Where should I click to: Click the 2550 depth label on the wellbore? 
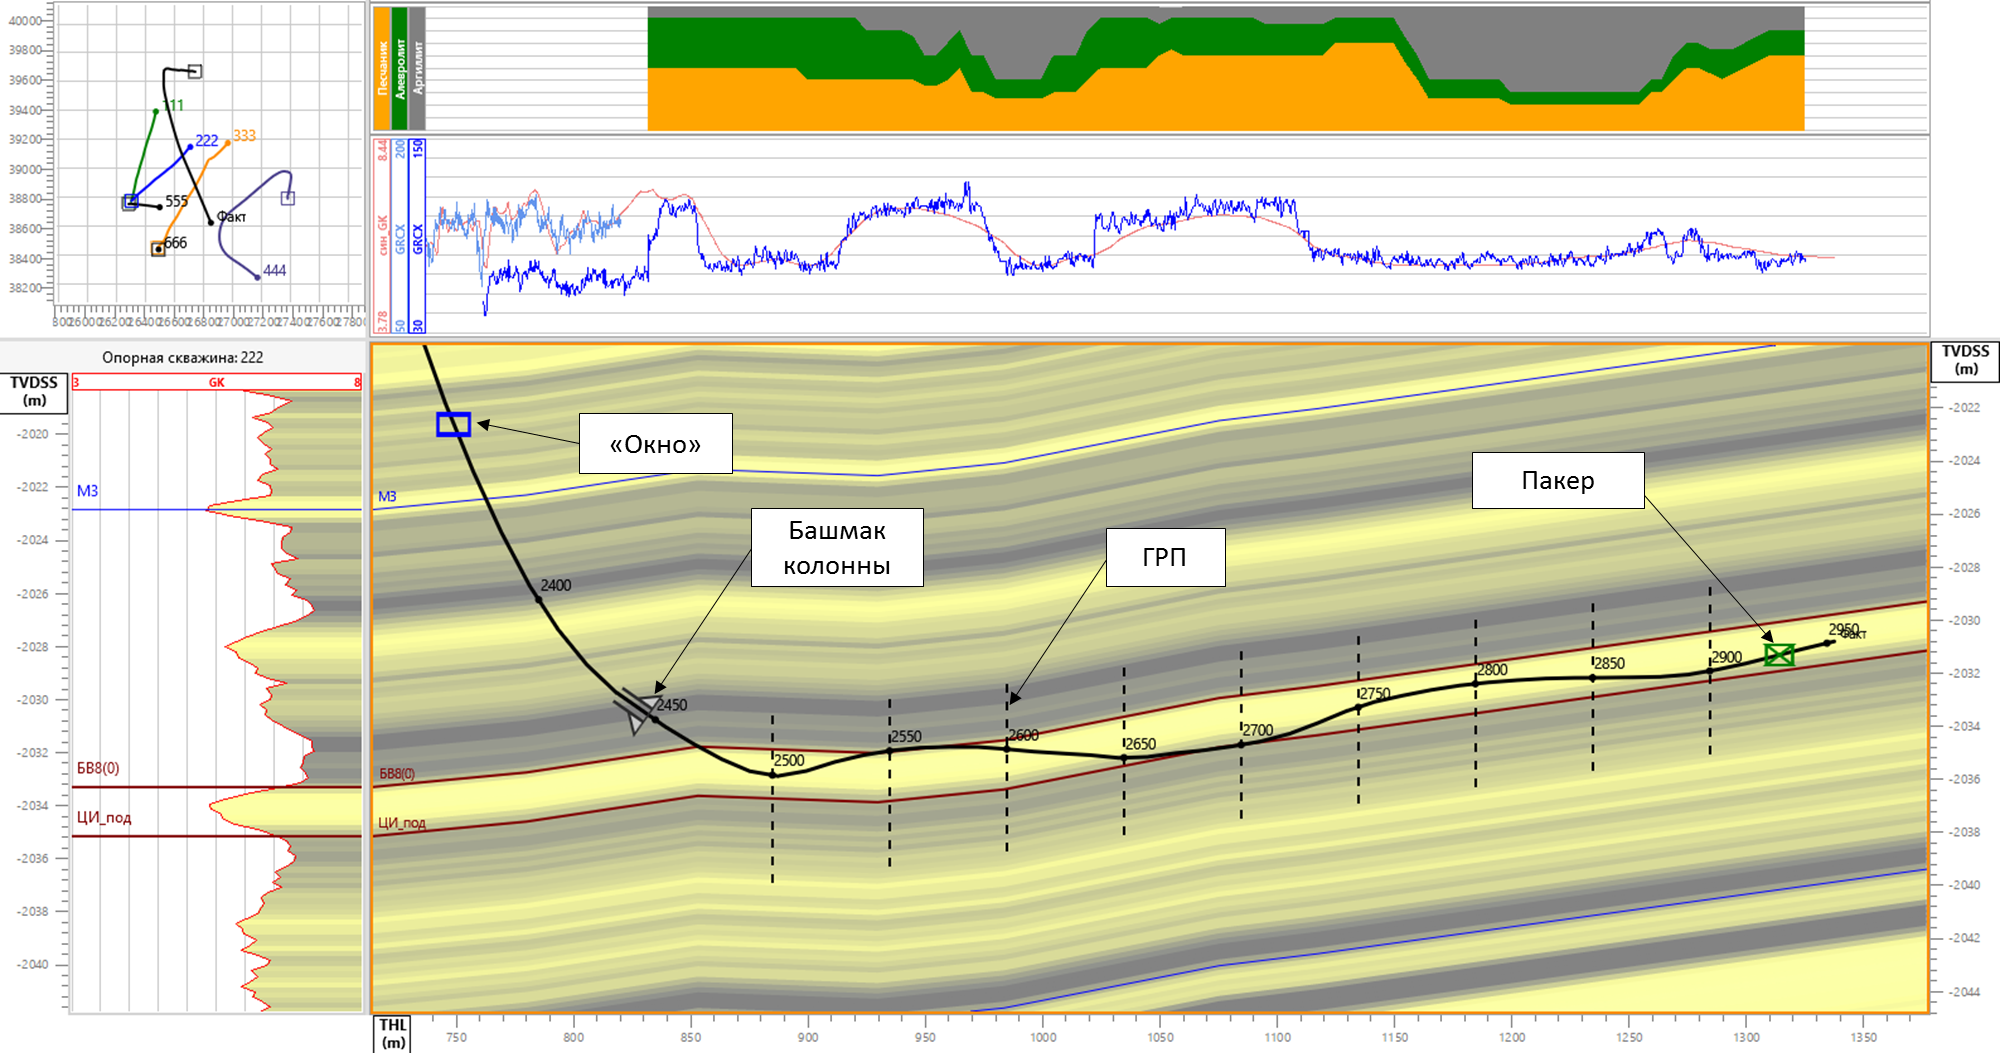coord(906,736)
